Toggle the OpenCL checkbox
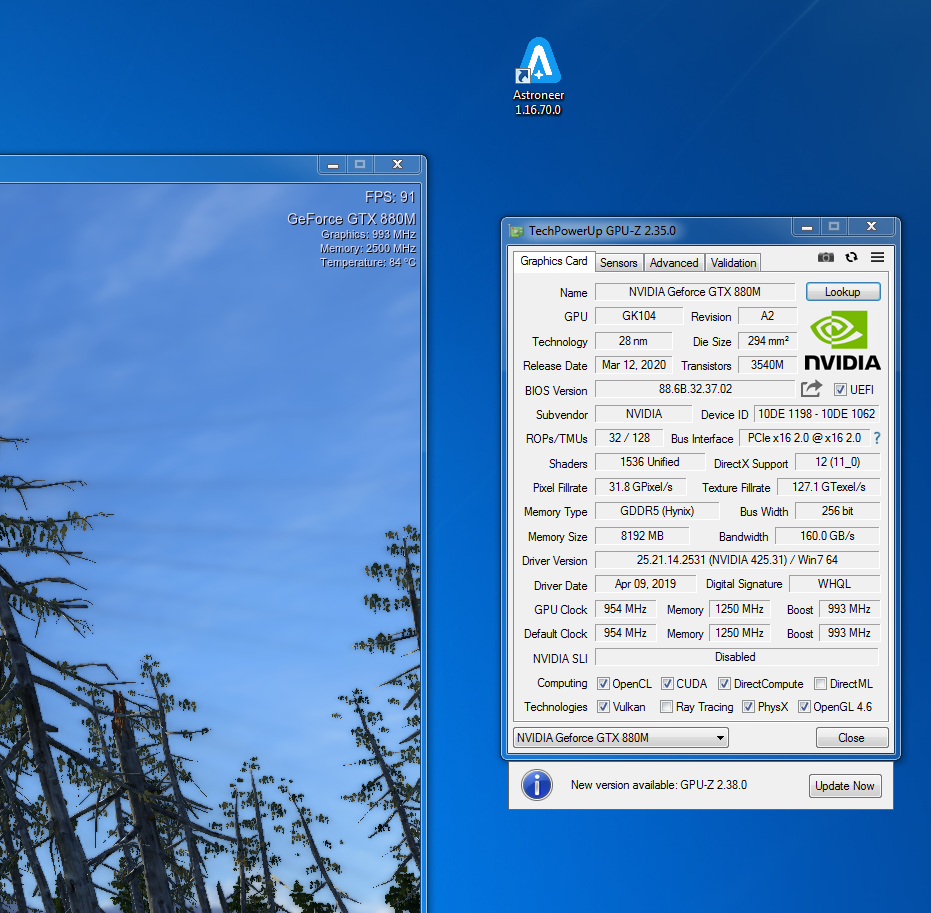The height and width of the screenshot is (913, 931). pyautogui.click(x=603, y=684)
